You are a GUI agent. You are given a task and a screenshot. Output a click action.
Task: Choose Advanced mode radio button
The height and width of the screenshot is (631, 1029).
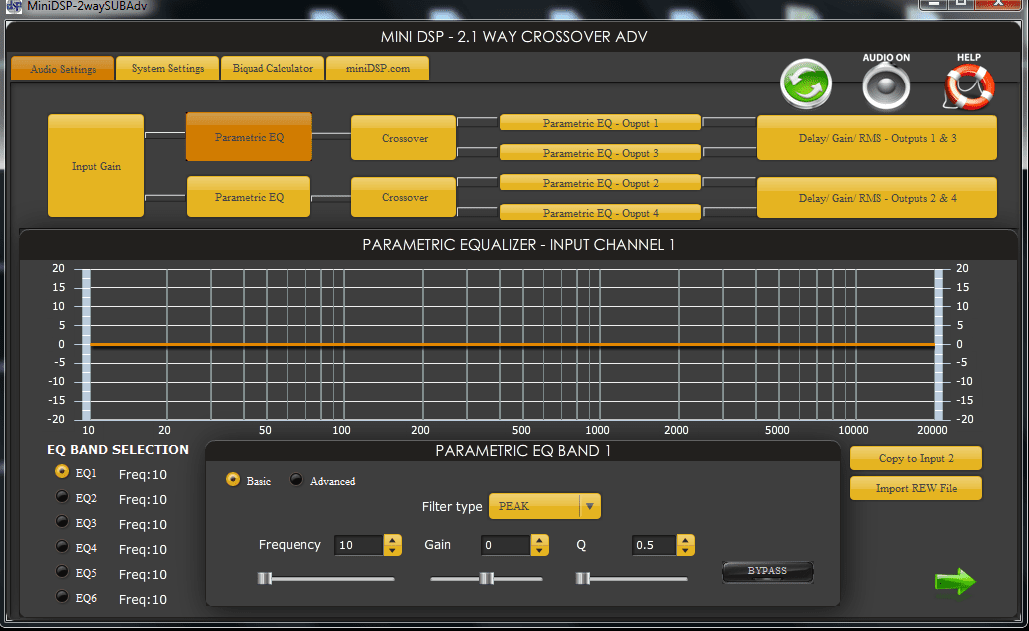click(x=296, y=479)
